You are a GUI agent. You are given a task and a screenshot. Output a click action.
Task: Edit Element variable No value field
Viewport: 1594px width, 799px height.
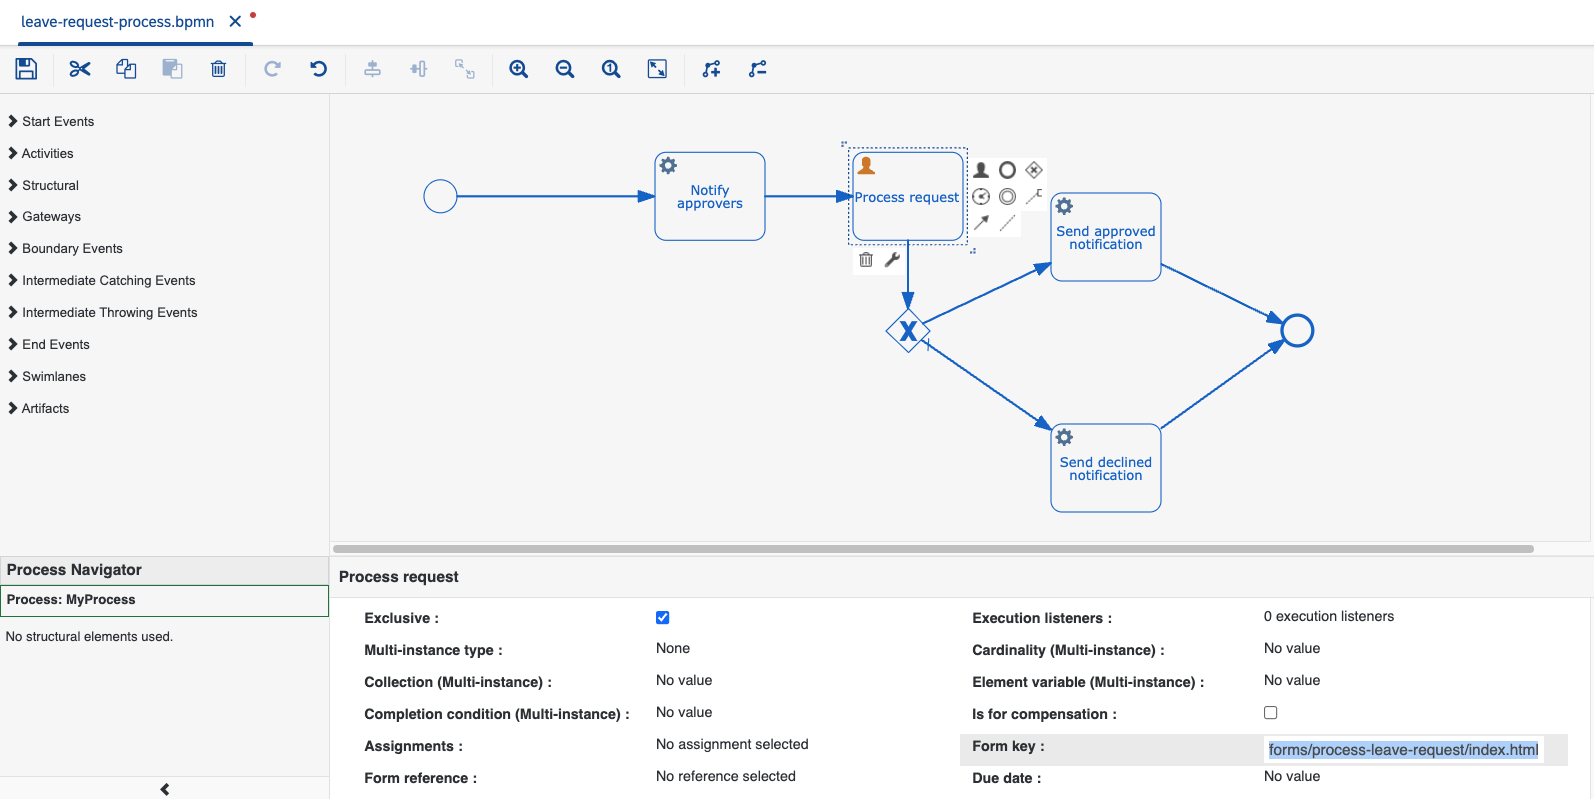1292,680
